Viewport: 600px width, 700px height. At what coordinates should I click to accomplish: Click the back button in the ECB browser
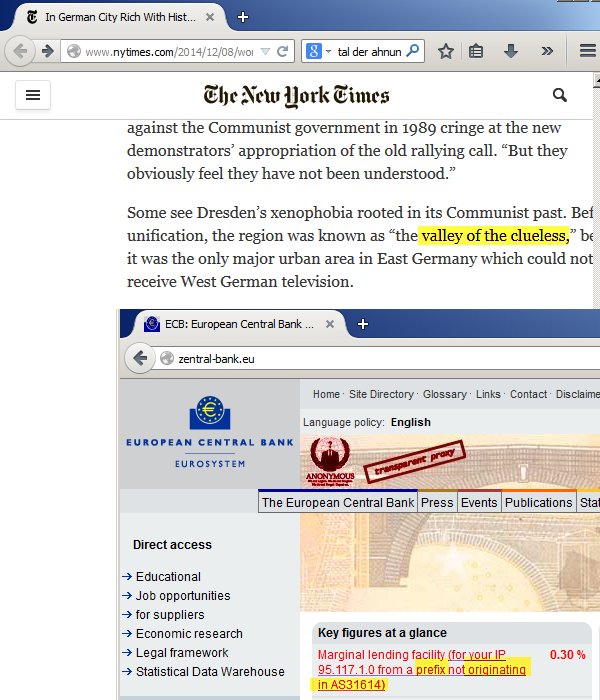pos(140,358)
